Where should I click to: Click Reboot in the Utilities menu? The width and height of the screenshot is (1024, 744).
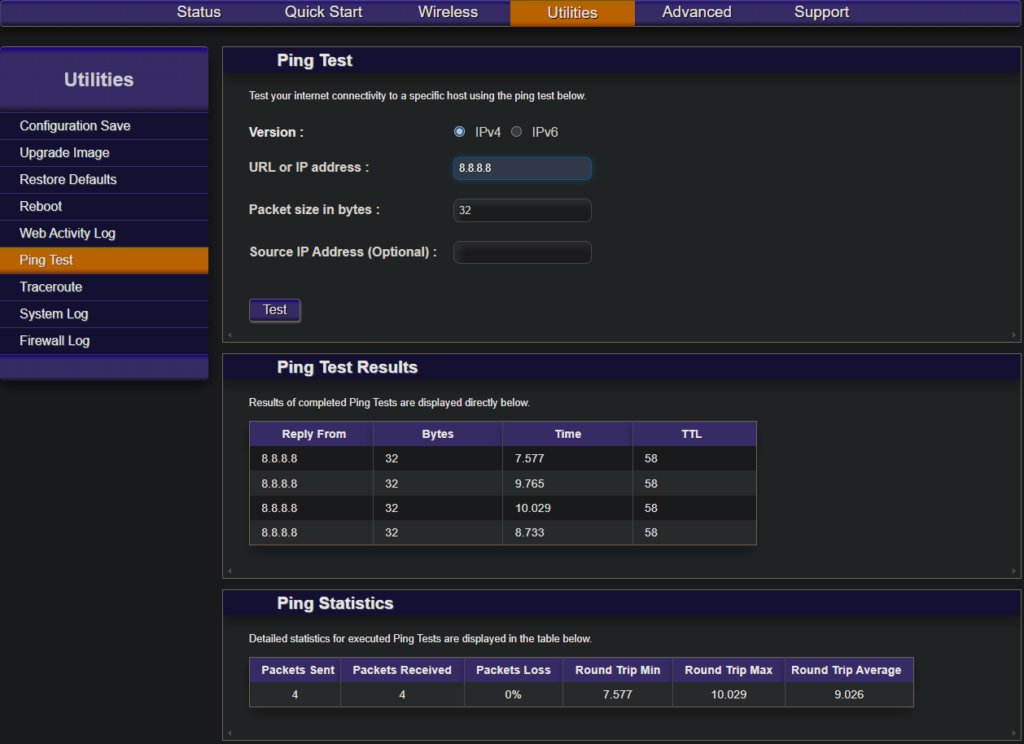click(x=41, y=207)
